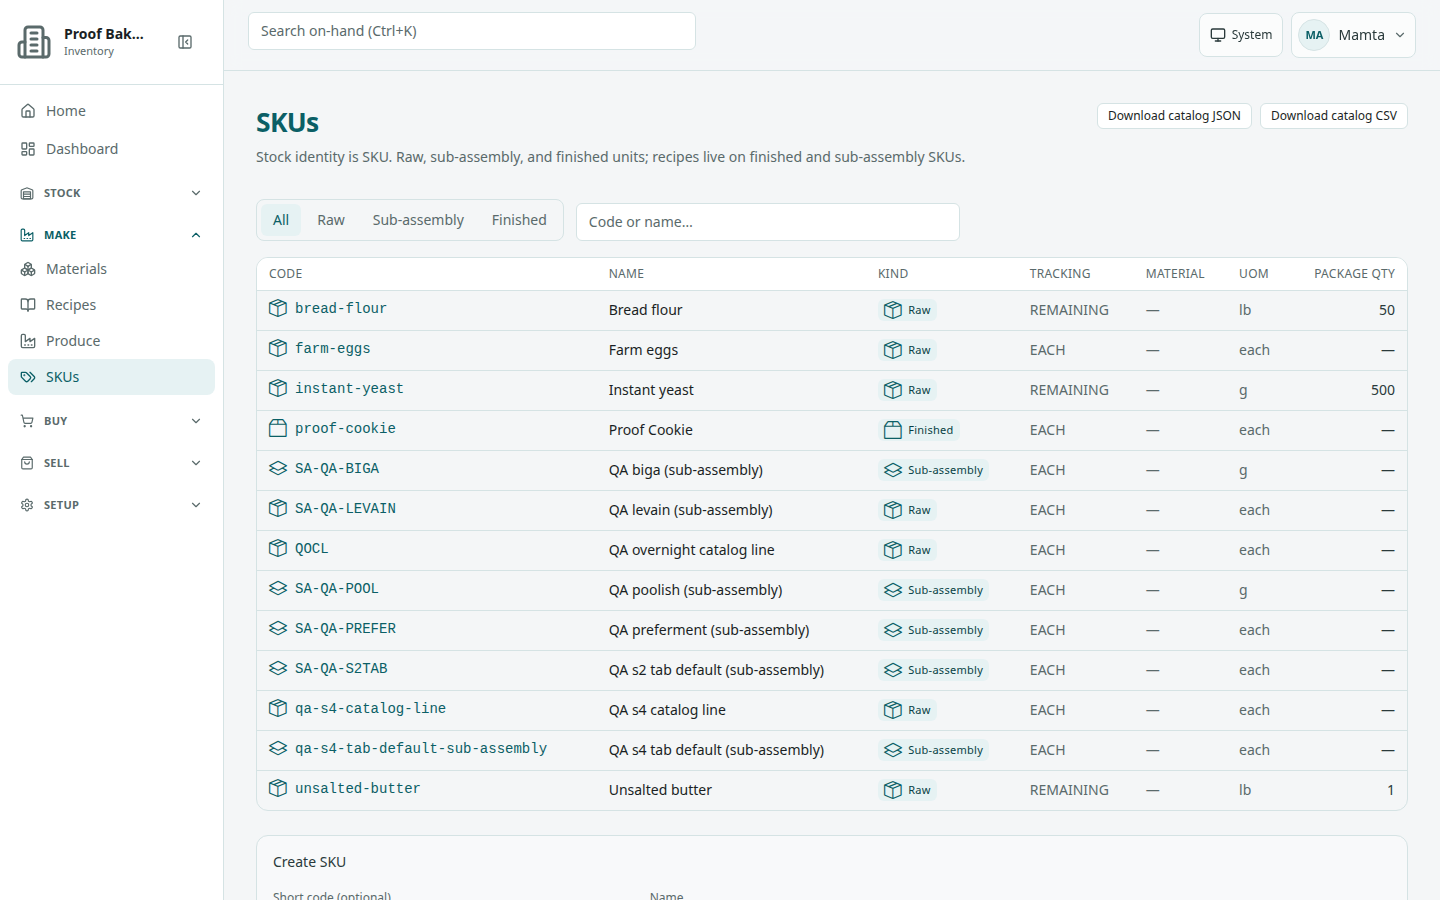Expand the SELL section chevron
The height and width of the screenshot is (900, 1440).
point(196,463)
